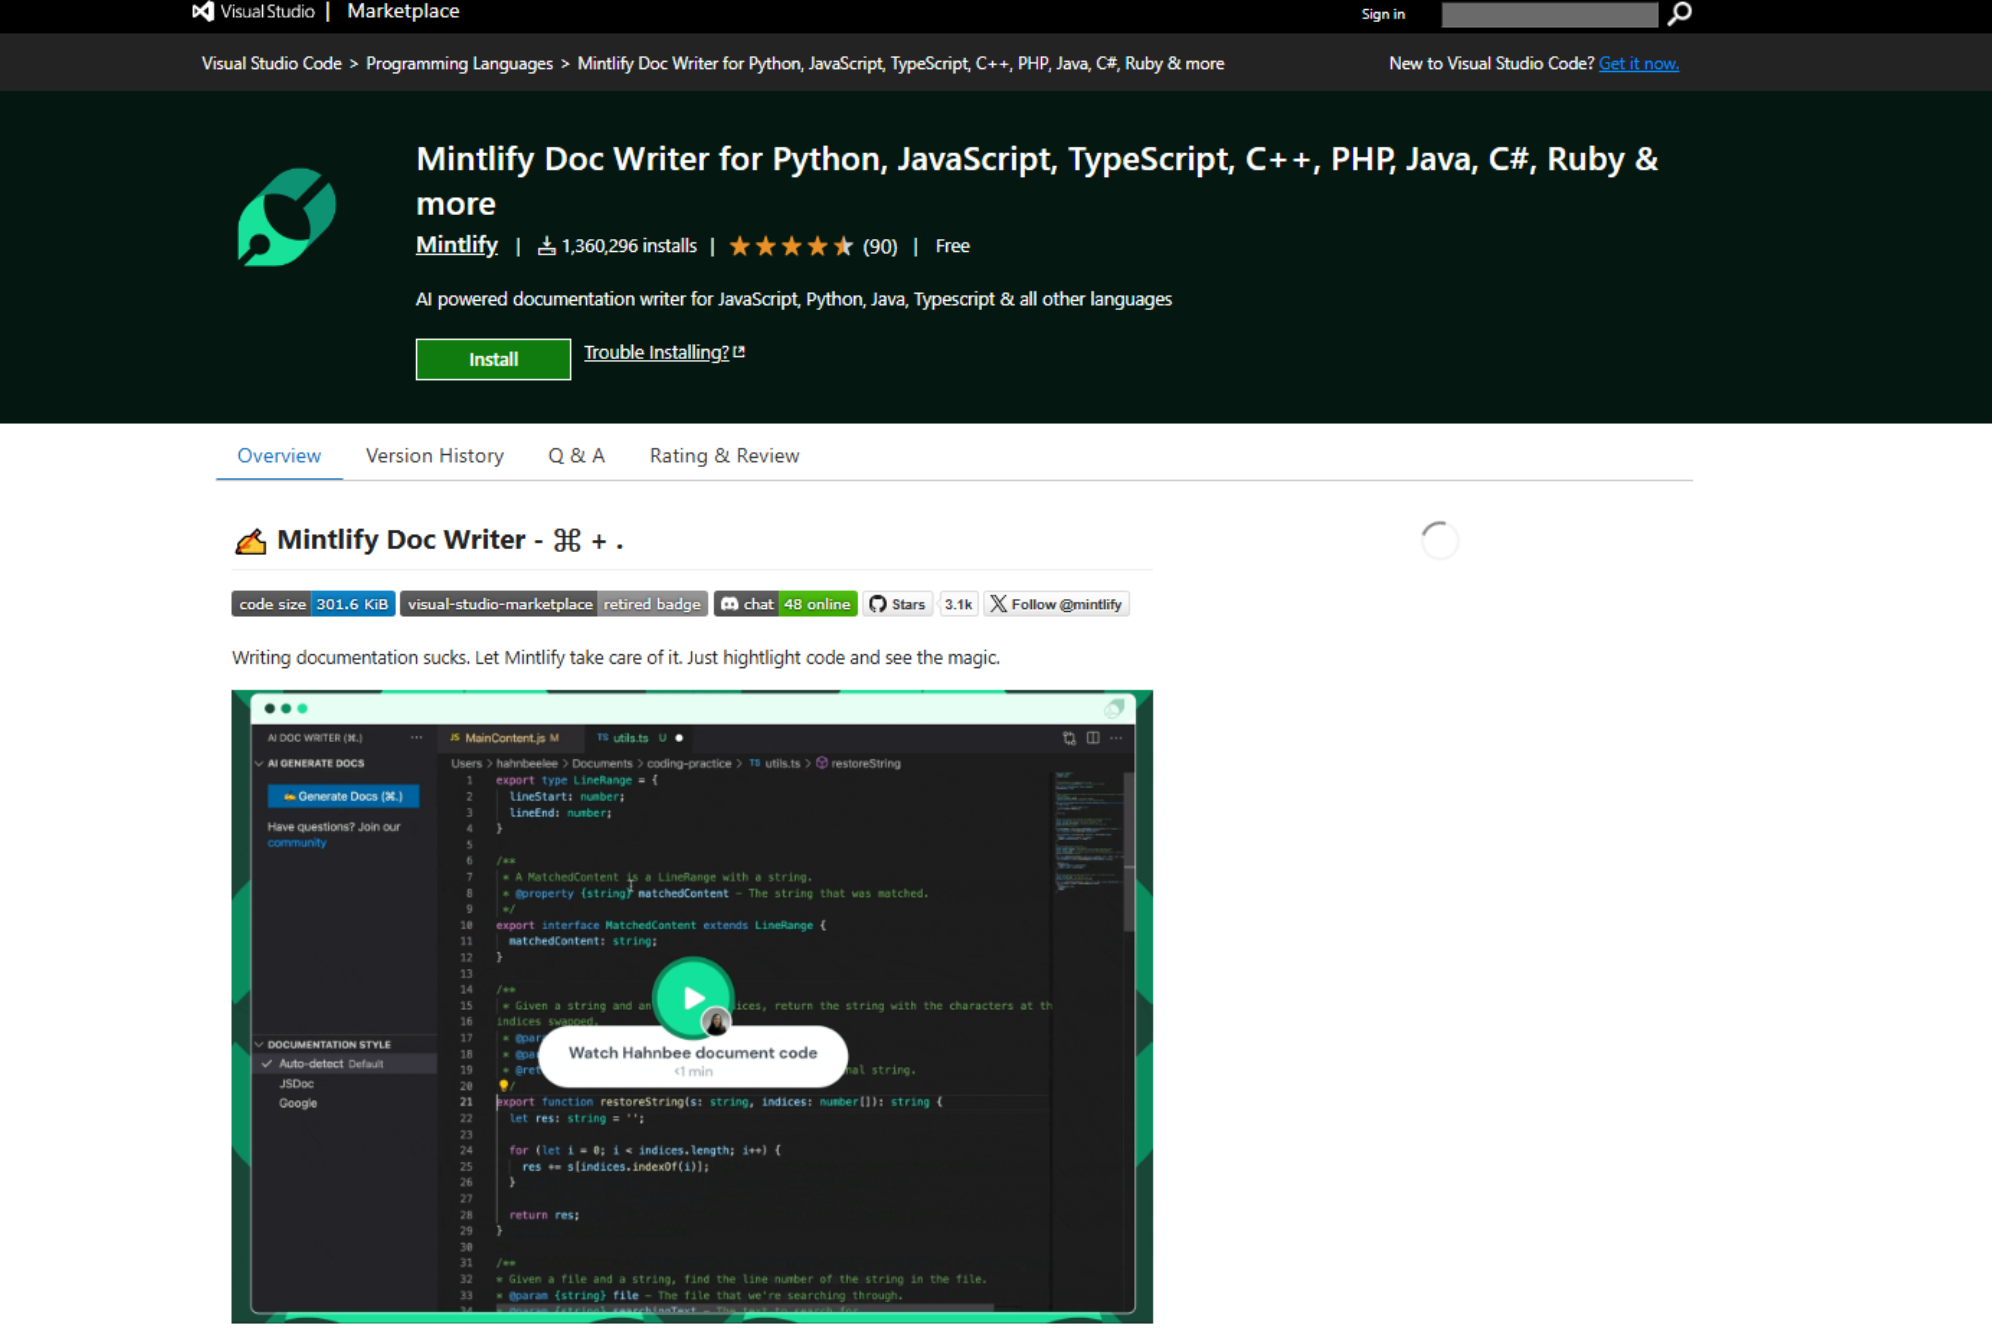Follow @mintlify on X badge
This screenshot has width=1992, height=1334.
pyautogui.click(x=1056, y=604)
